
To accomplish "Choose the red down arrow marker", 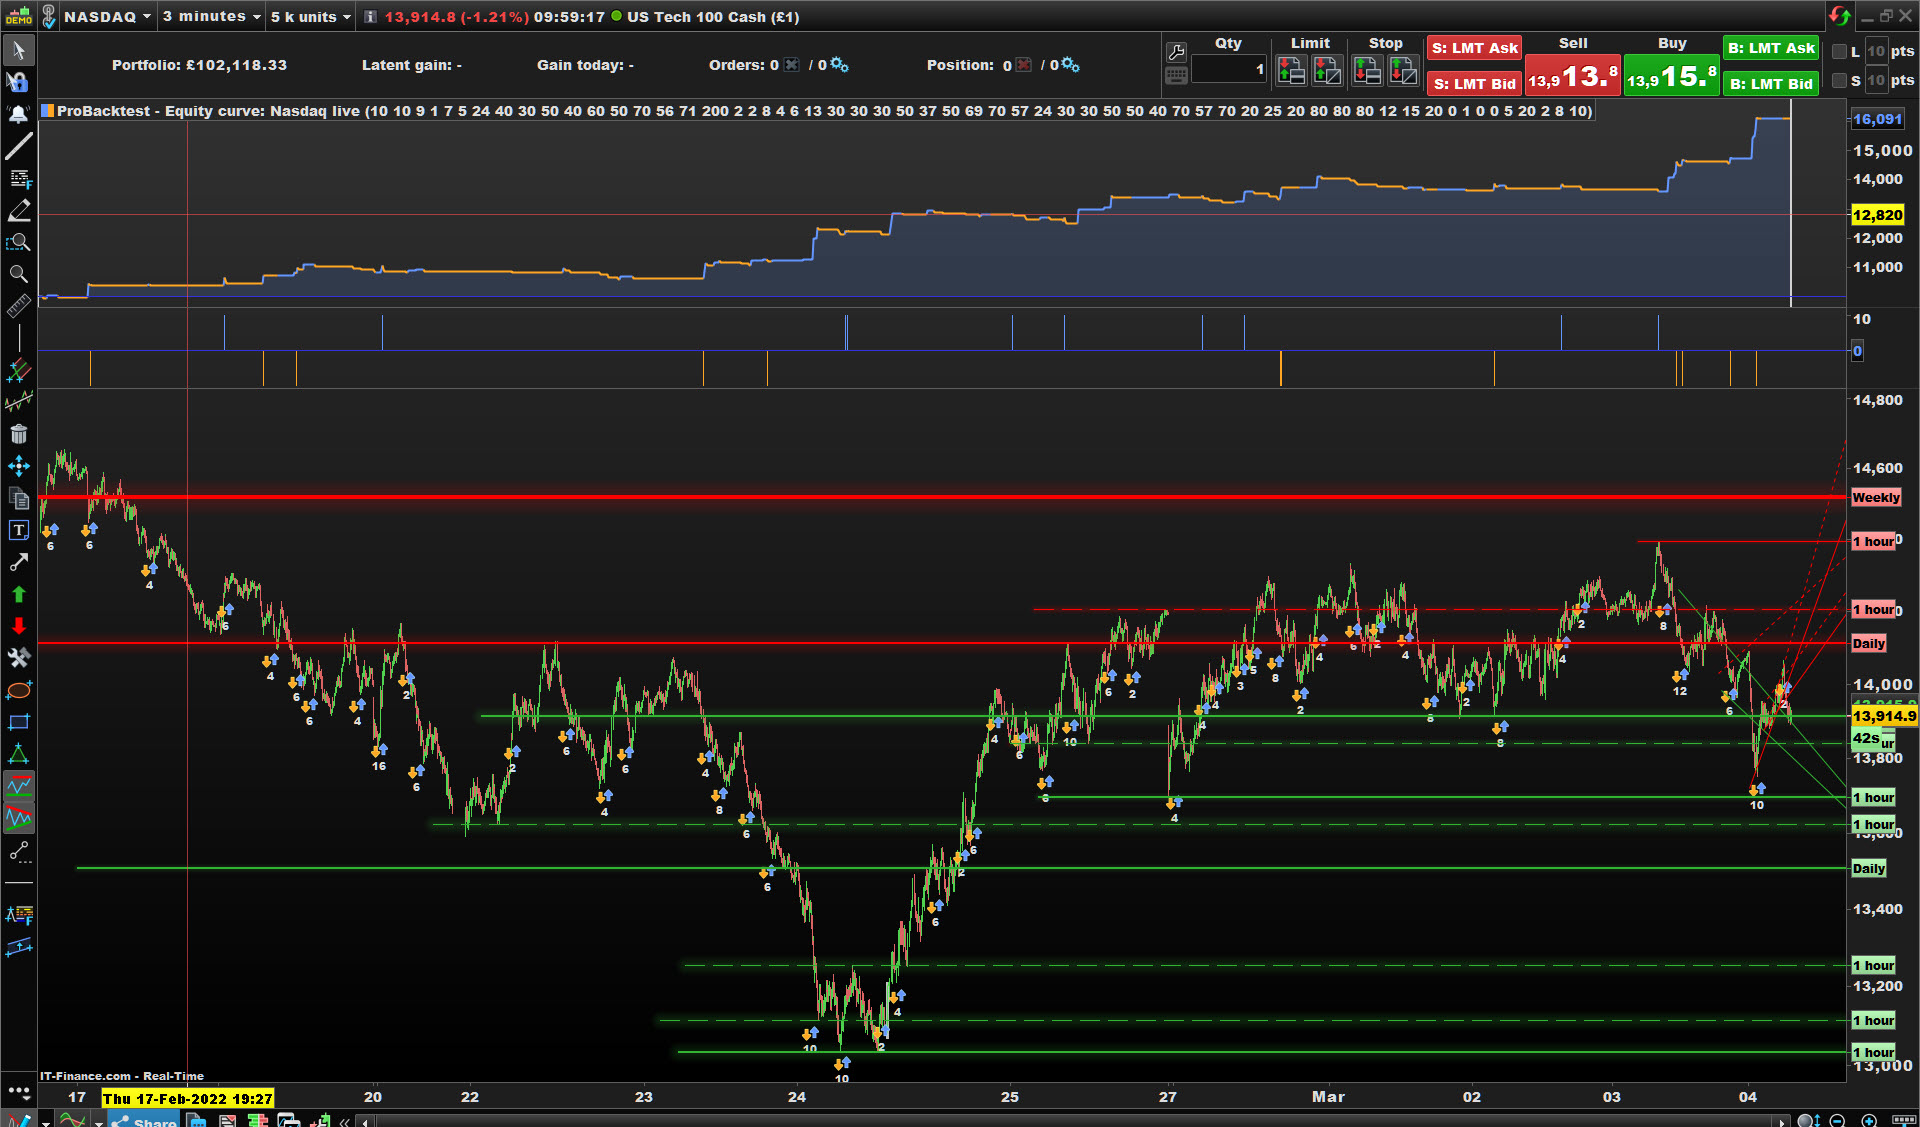I will coord(18,626).
